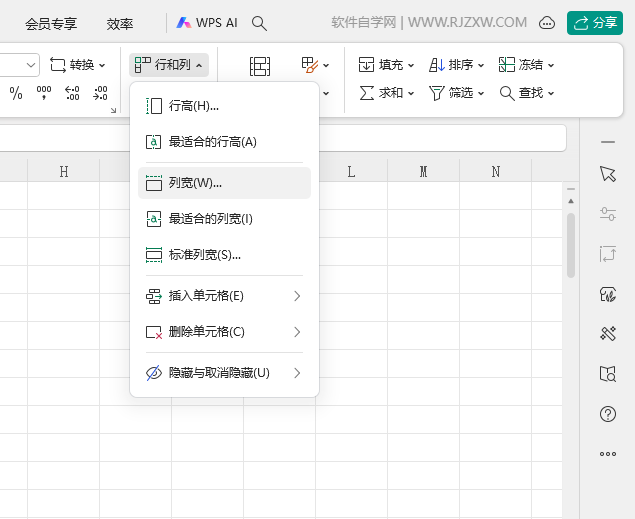Increase decimal places icon
The width and height of the screenshot is (635, 519).
pyautogui.click(x=72, y=93)
